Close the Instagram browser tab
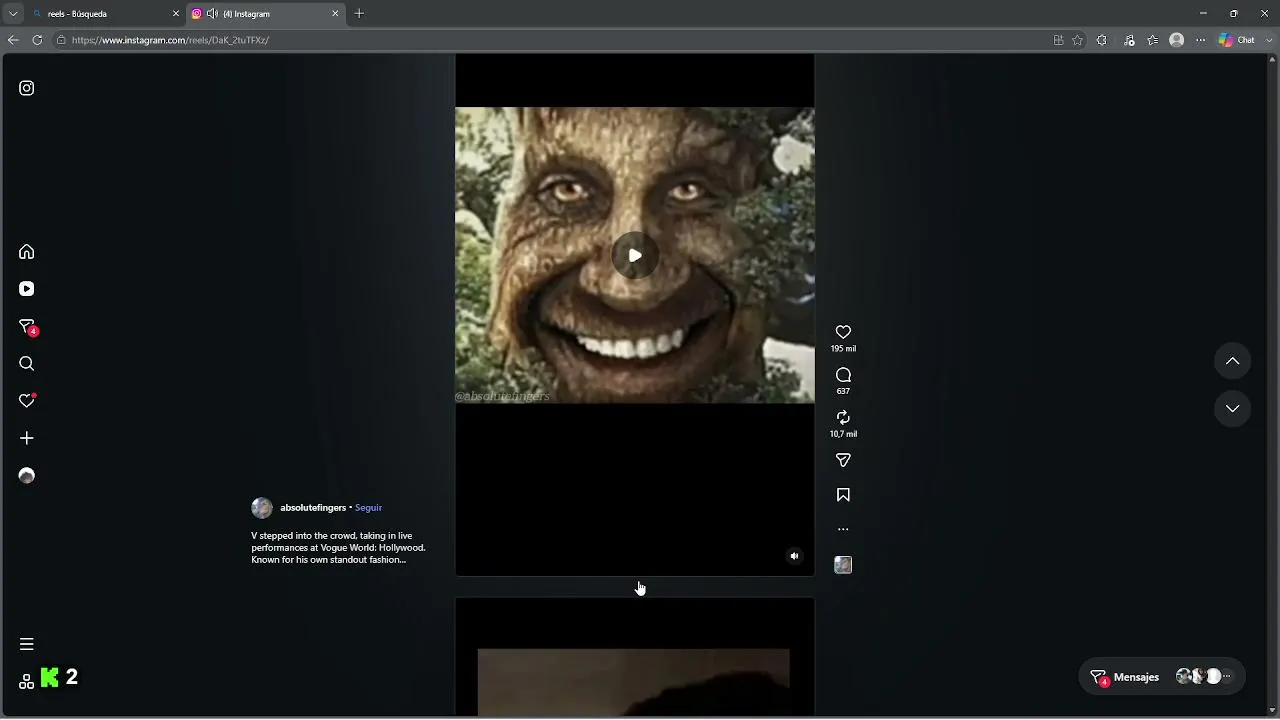 click(x=335, y=14)
